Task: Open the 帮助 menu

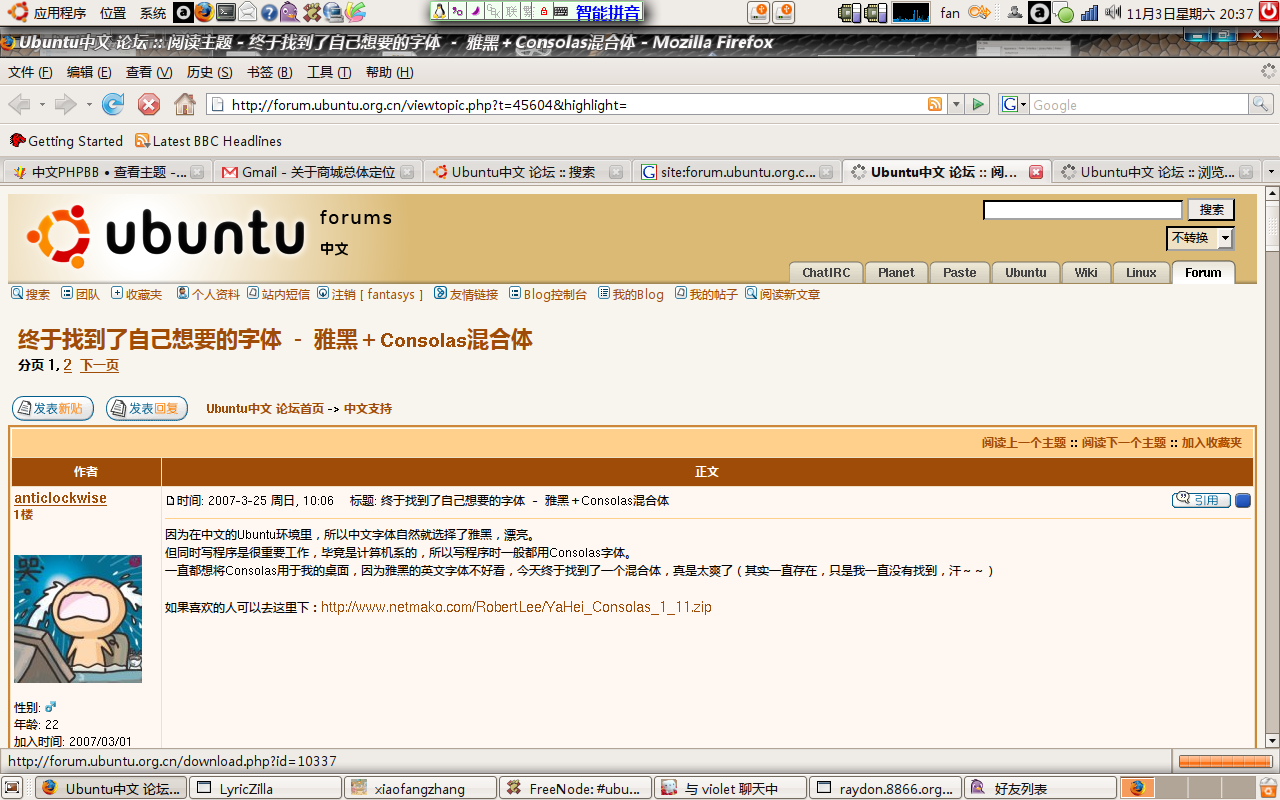Action: point(389,72)
